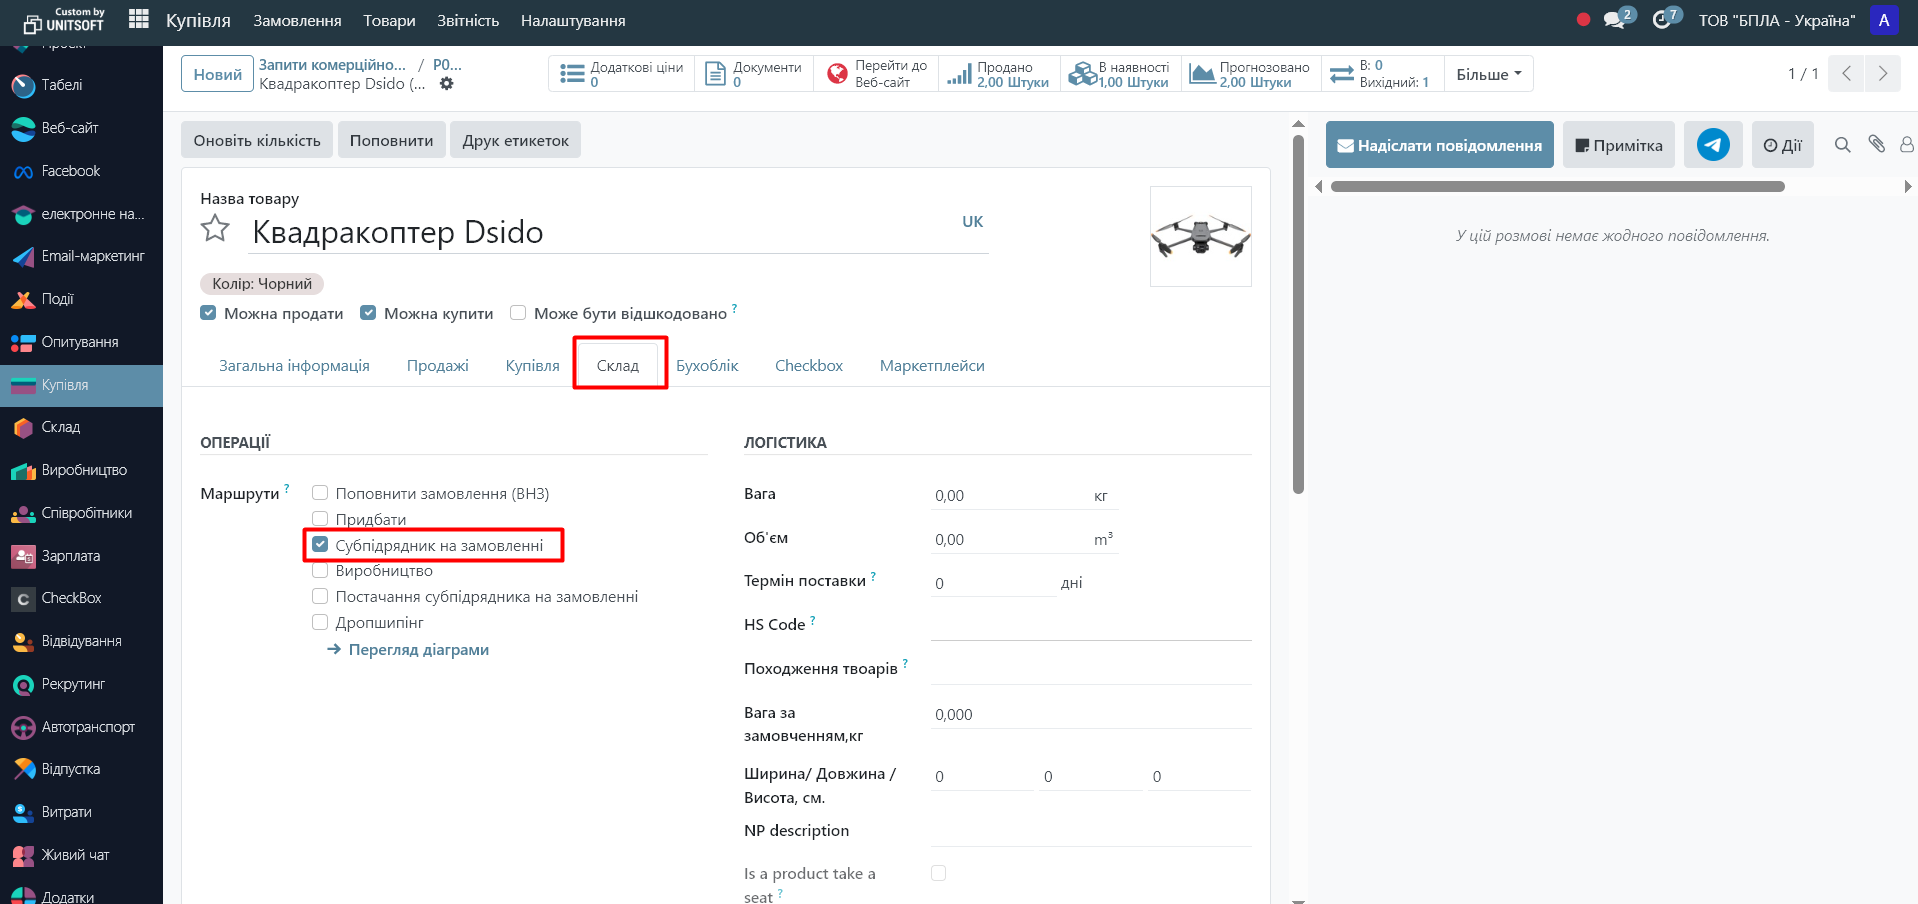Click Надіслати повідомлення button

tap(1440, 145)
